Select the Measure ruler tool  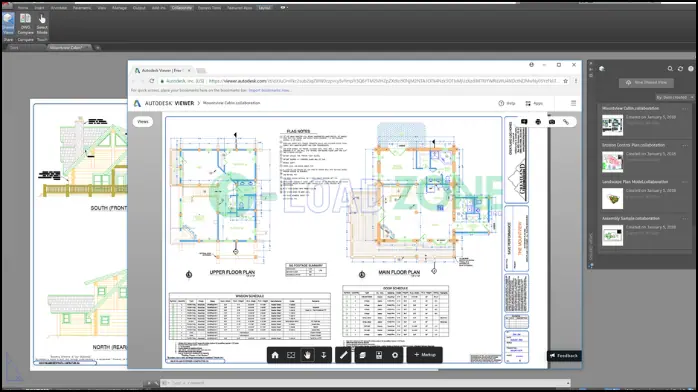343,355
